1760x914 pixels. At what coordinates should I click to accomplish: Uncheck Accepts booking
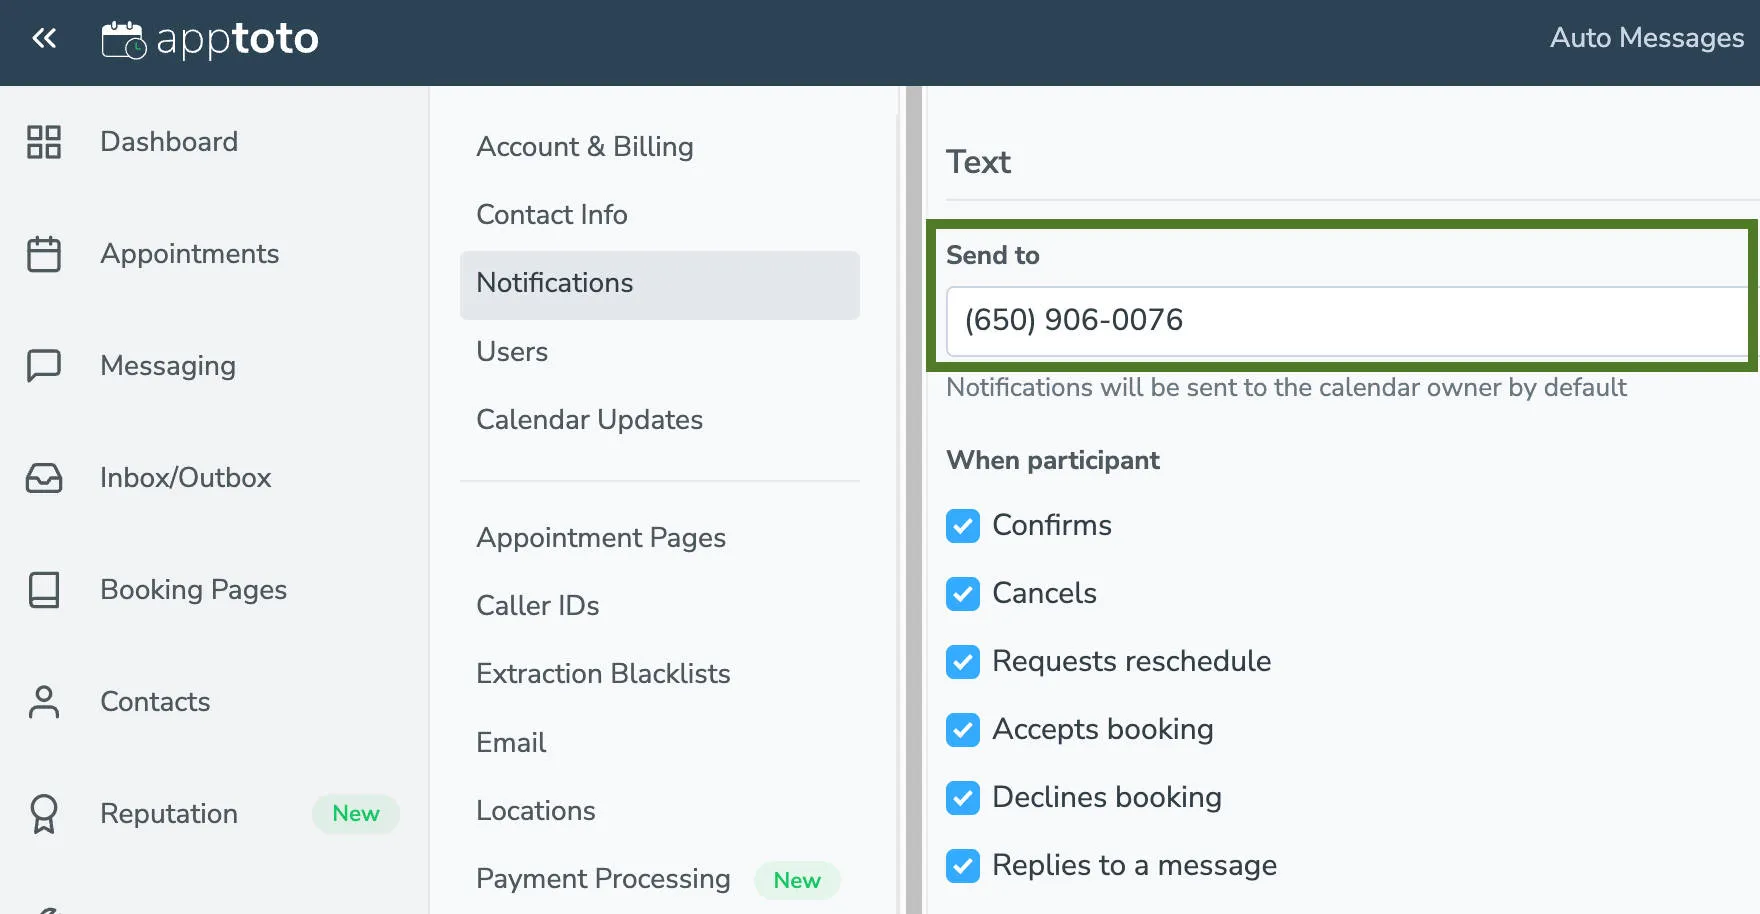click(962, 730)
